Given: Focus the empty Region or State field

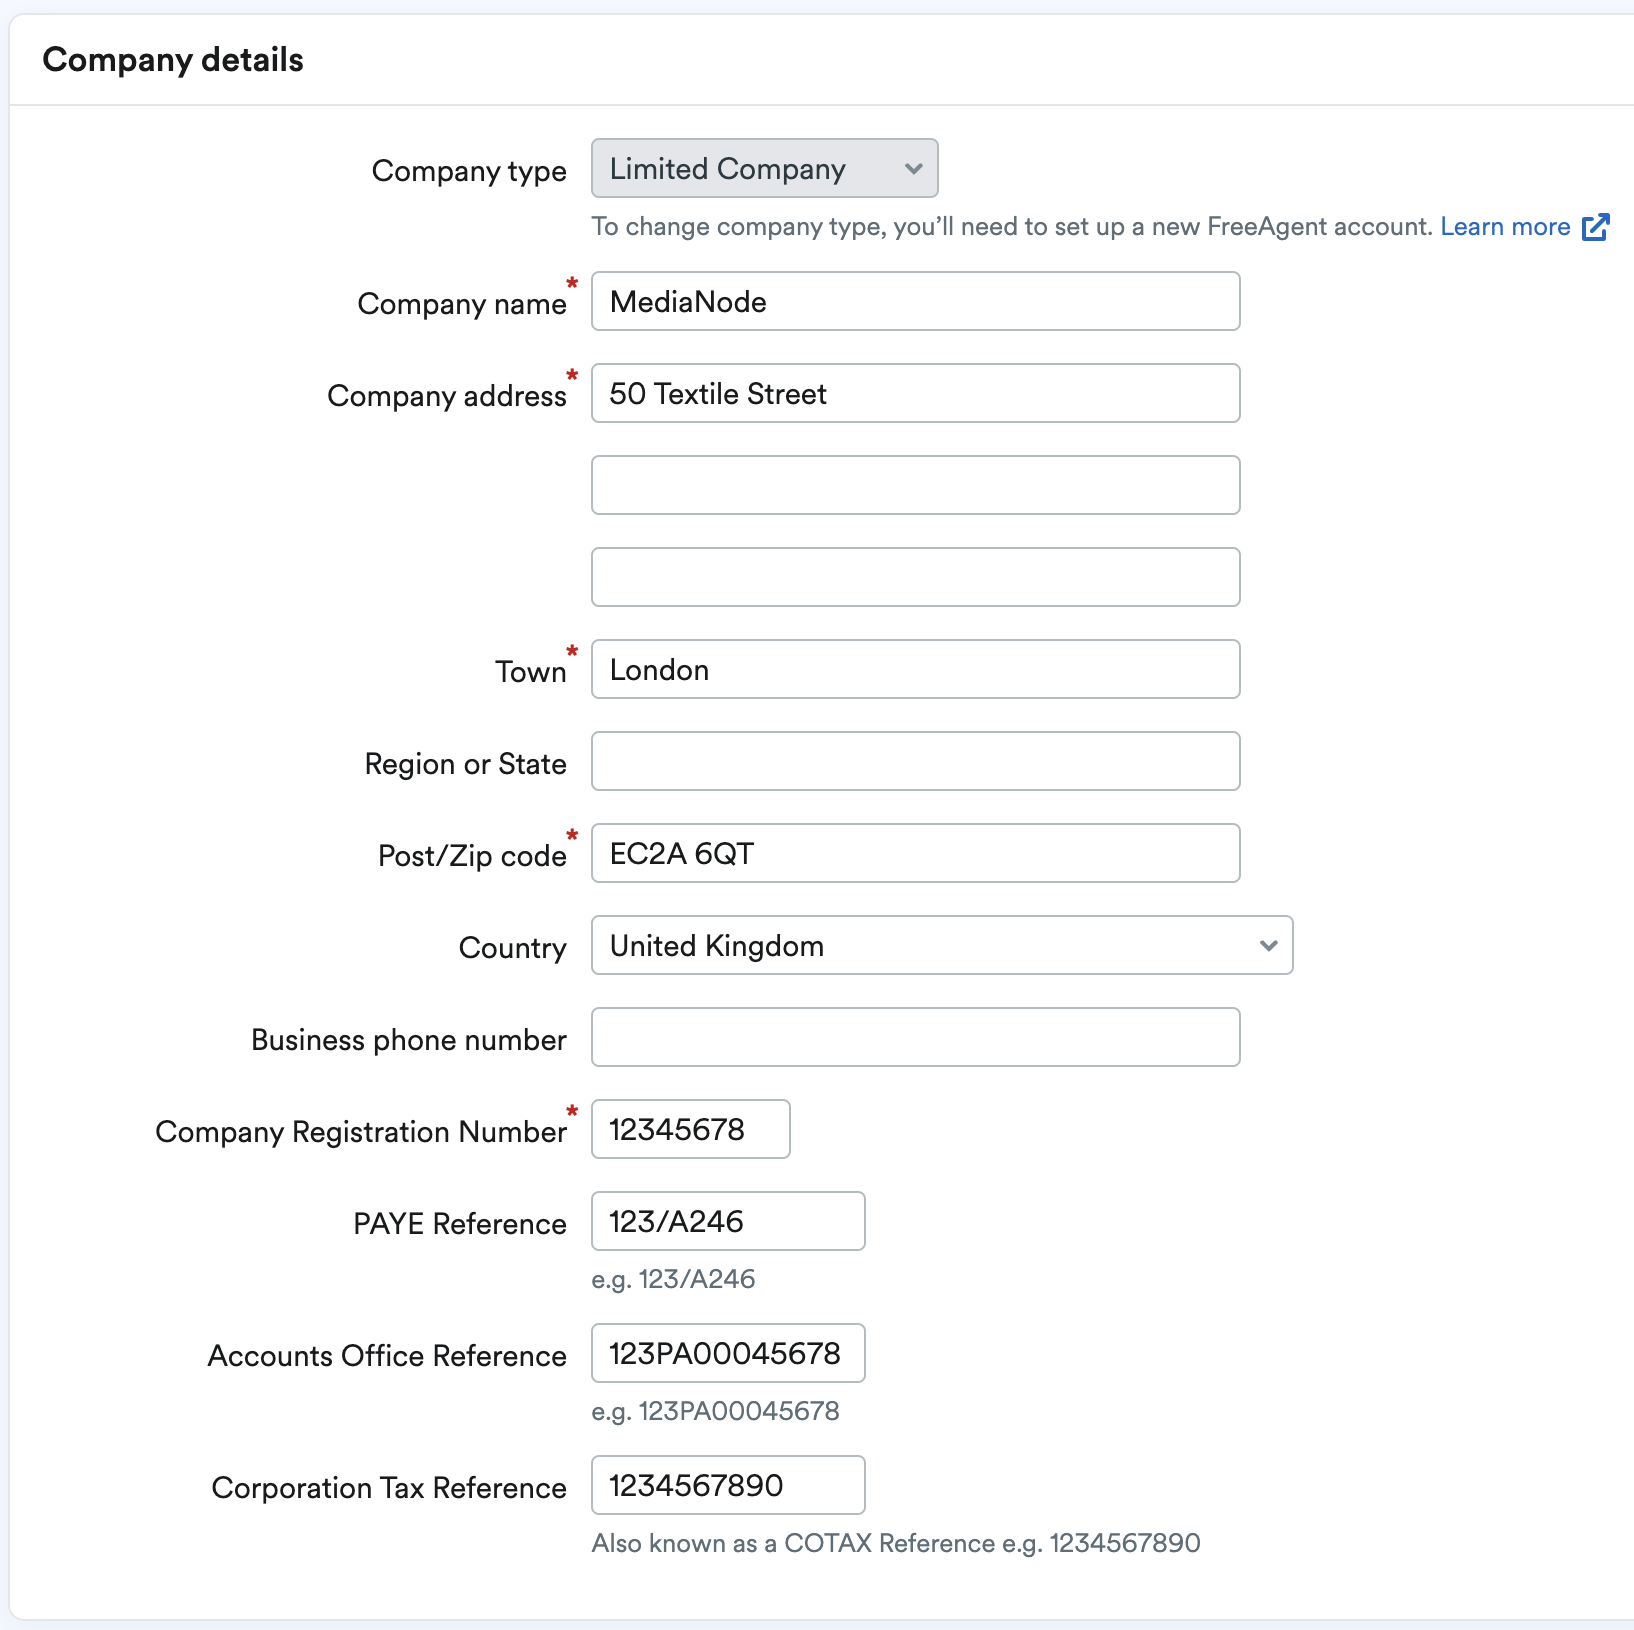Looking at the screenshot, I should point(915,761).
